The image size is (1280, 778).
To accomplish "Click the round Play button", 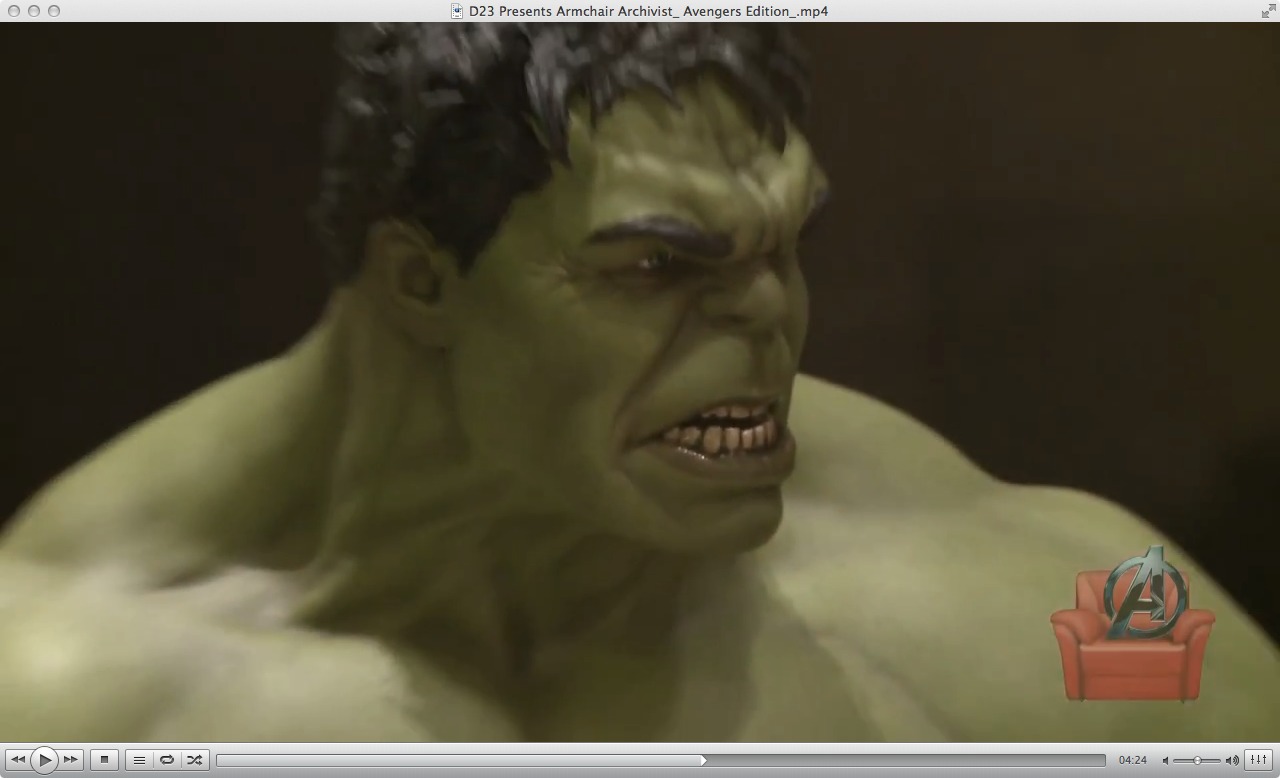I will click(x=44, y=760).
